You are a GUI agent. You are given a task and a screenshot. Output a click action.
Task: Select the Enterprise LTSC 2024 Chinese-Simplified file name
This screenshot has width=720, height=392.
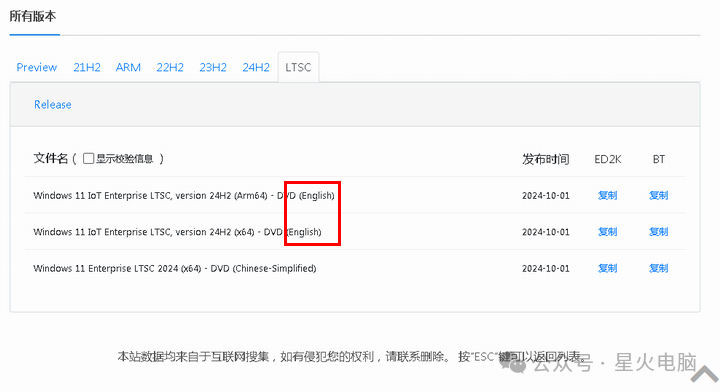pyautogui.click(x=174, y=268)
